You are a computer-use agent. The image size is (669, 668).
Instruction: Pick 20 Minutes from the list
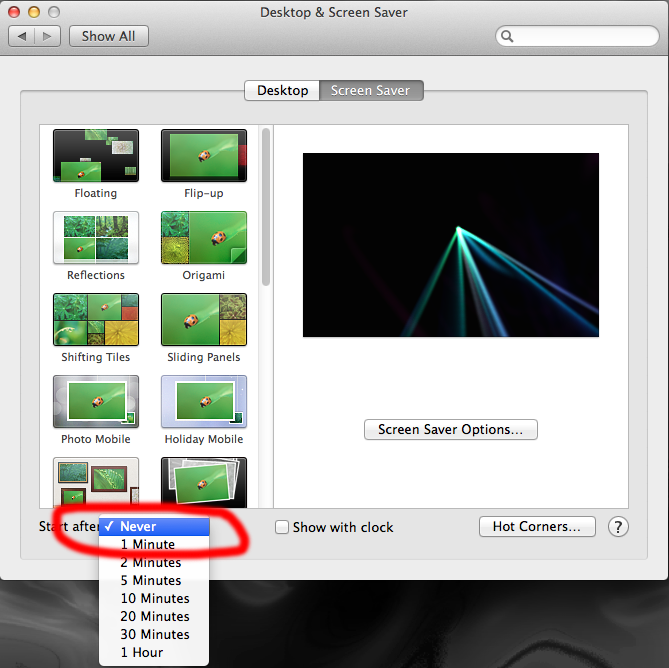click(x=154, y=616)
